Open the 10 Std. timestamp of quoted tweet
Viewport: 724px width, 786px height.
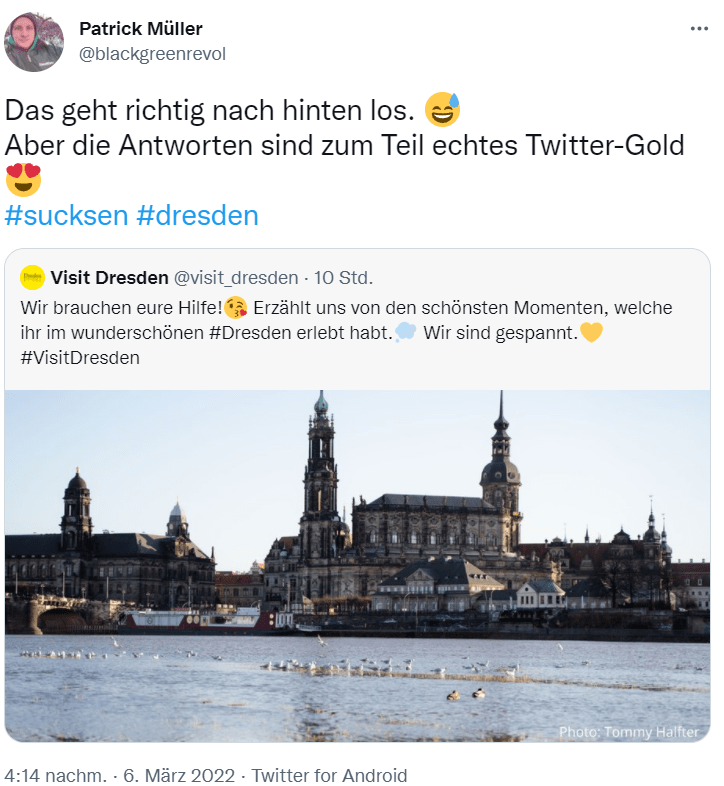point(343,278)
